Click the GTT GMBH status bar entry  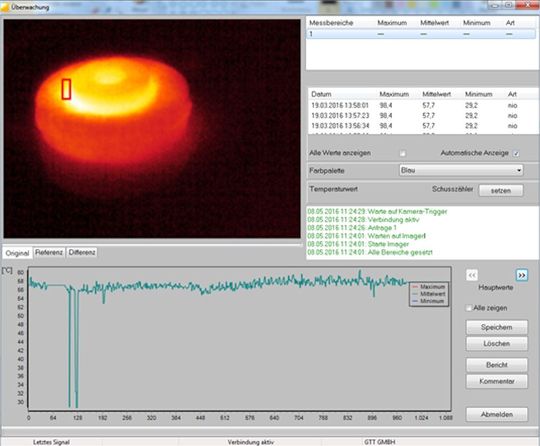(380, 442)
